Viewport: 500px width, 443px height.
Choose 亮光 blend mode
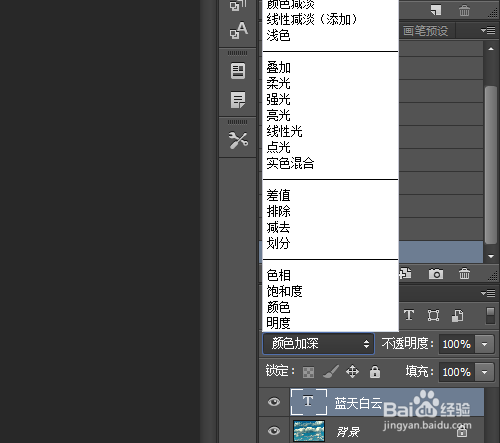[279, 115]
